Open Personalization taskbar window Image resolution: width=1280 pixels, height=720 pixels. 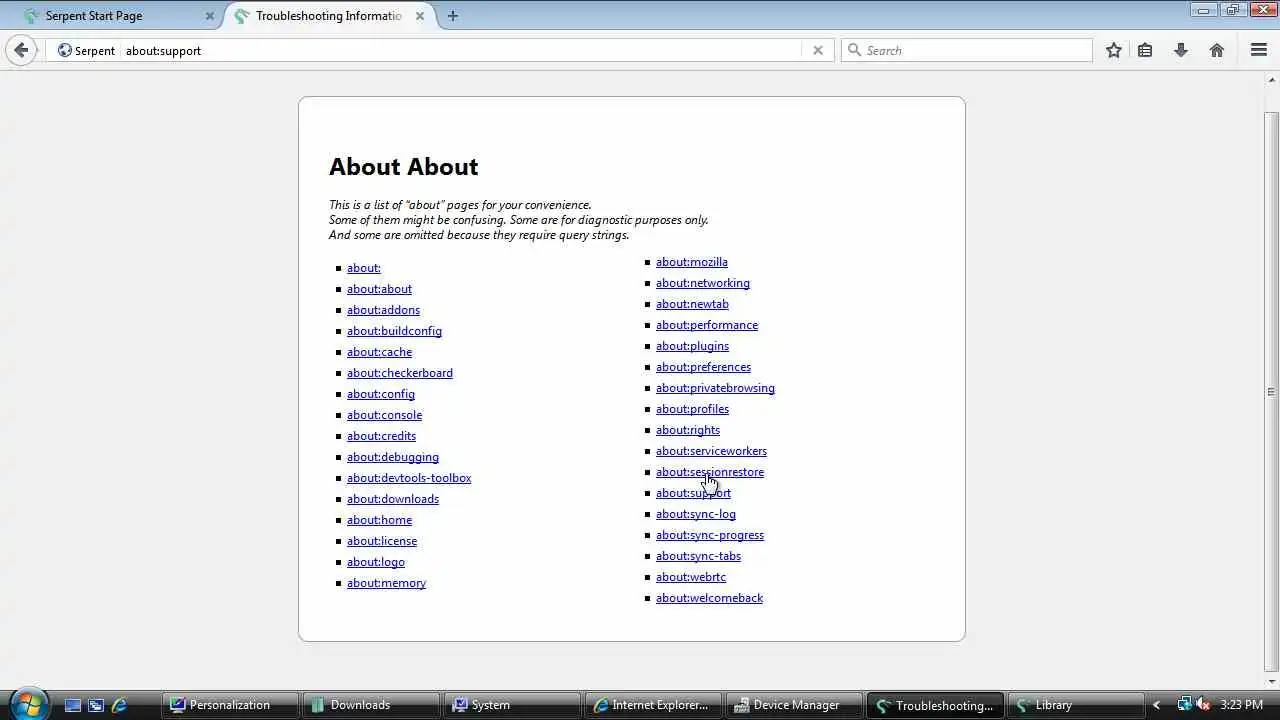point(229,705)
